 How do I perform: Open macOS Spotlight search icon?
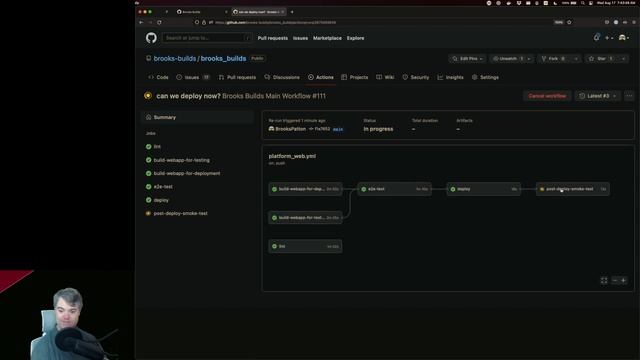[582, 3]
